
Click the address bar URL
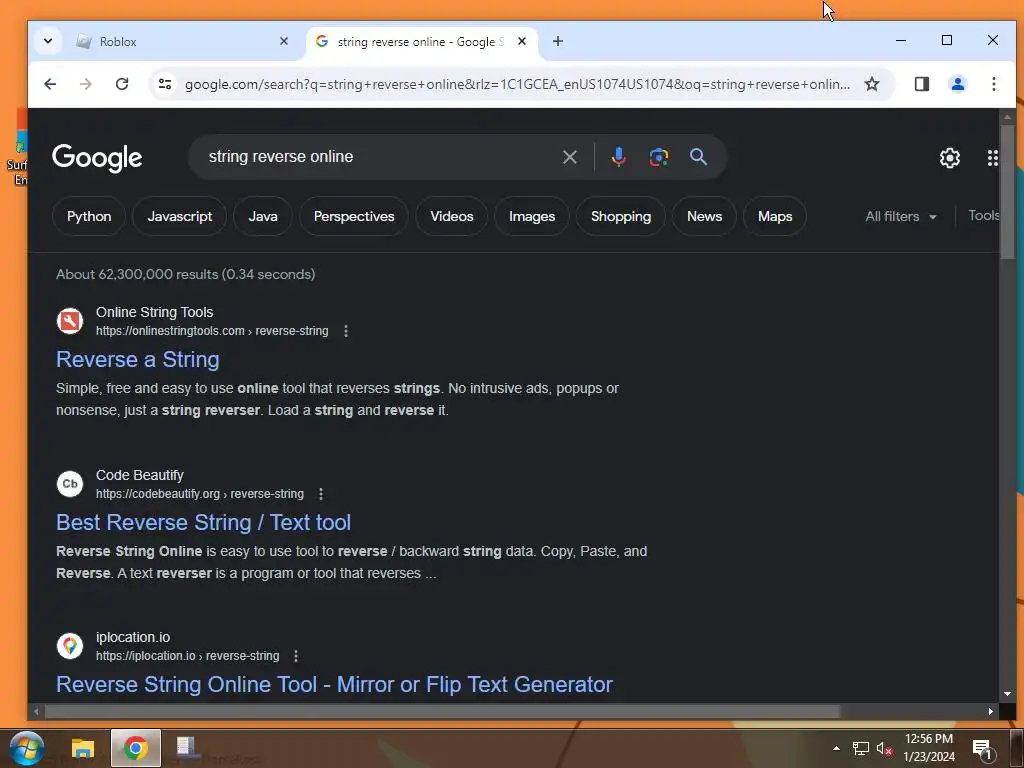pos(517,84)
